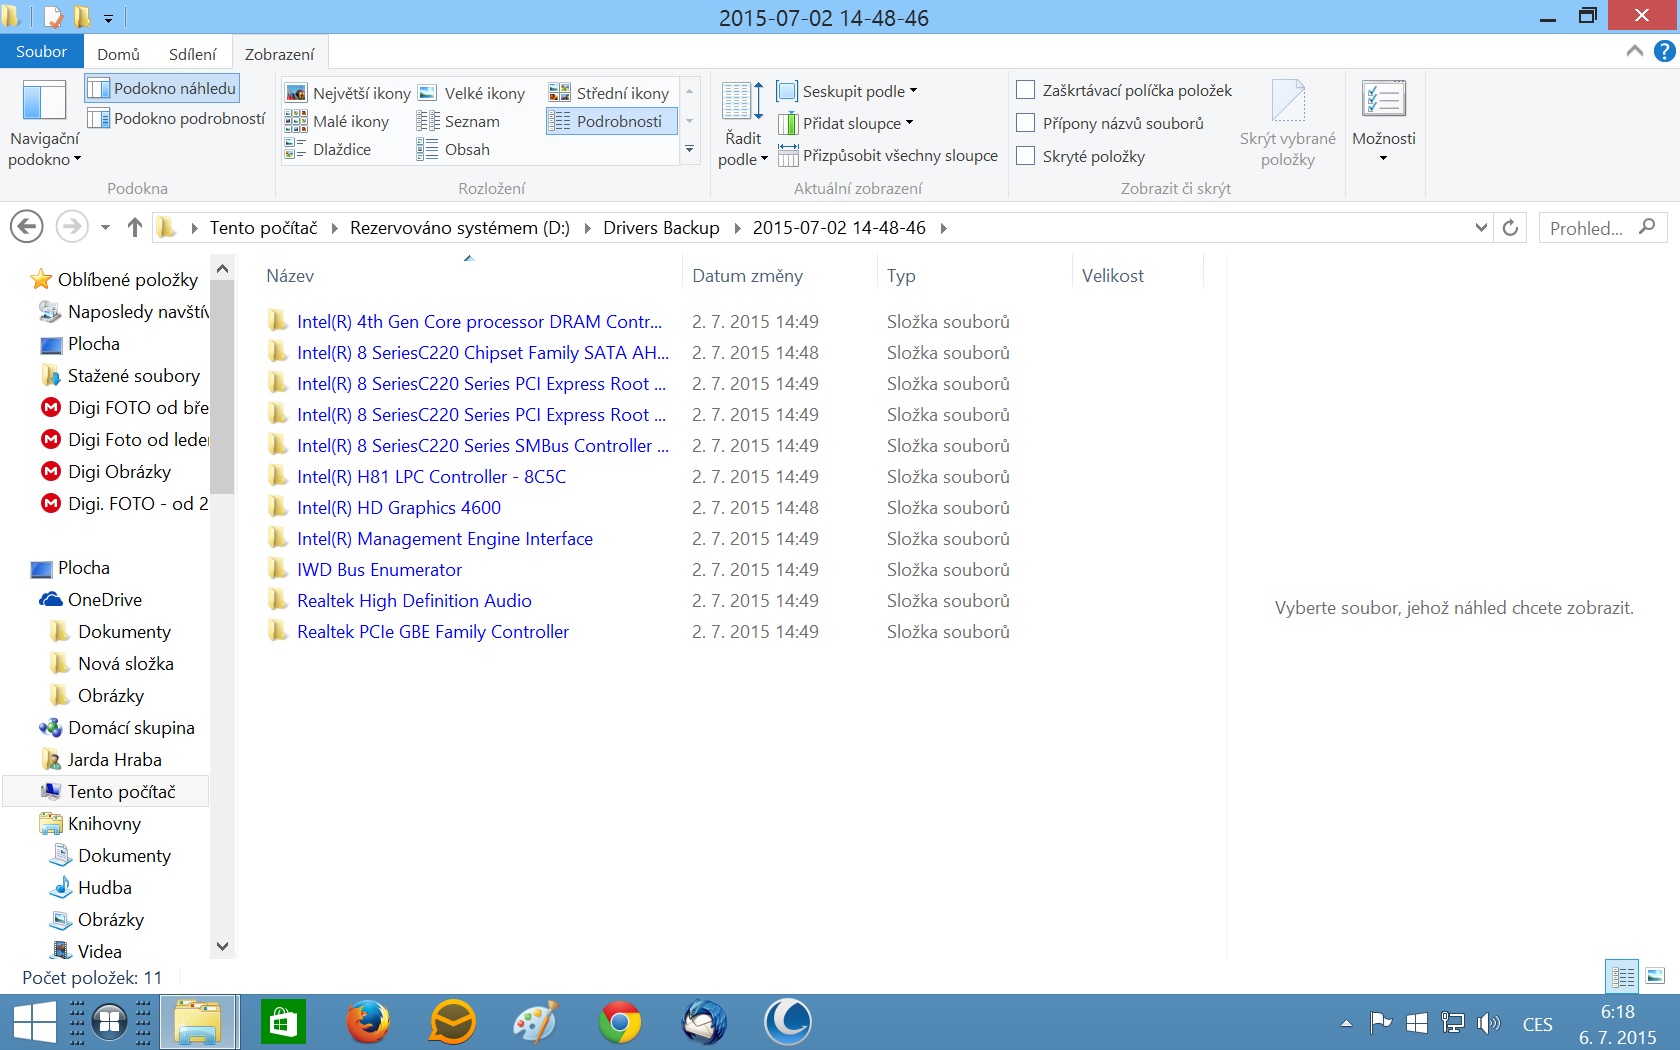Click Přizpůsobit všechny sloupce
The width and height of the screenshot is (1680, 1050).
click(x=887, y=155)
